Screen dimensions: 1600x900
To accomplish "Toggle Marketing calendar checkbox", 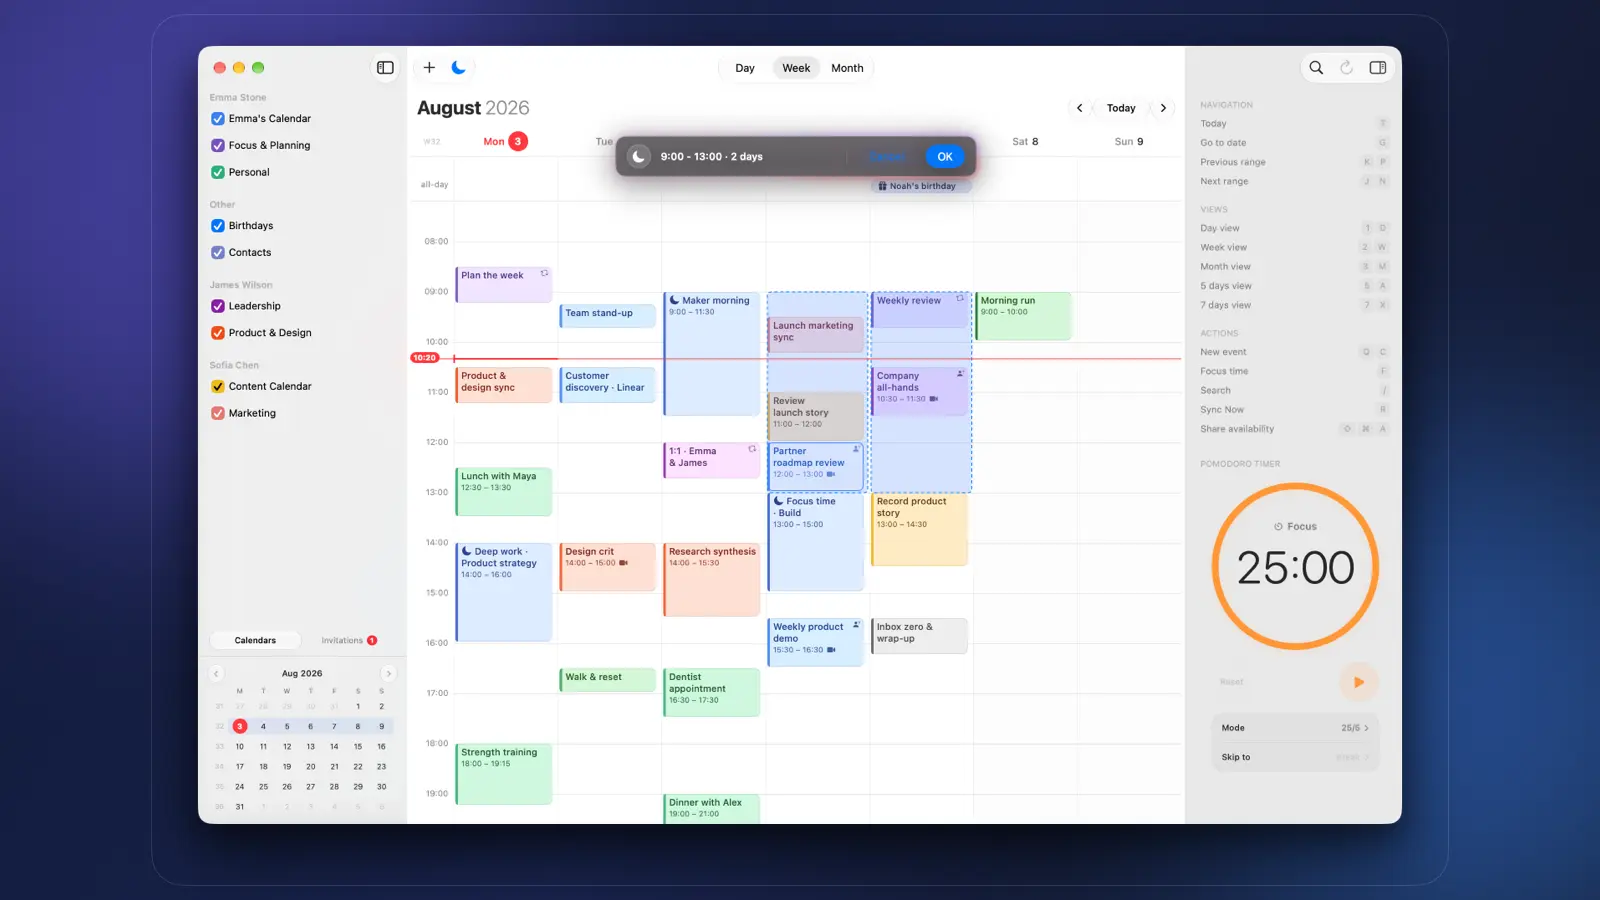I will pos(218,413).
